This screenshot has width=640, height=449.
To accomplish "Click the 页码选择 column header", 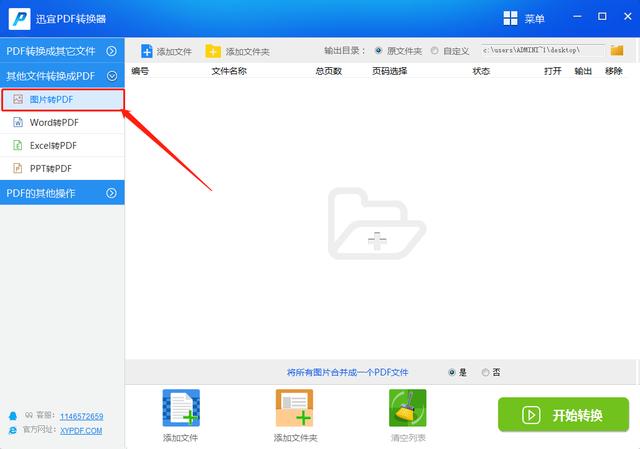I will (389, 71).
